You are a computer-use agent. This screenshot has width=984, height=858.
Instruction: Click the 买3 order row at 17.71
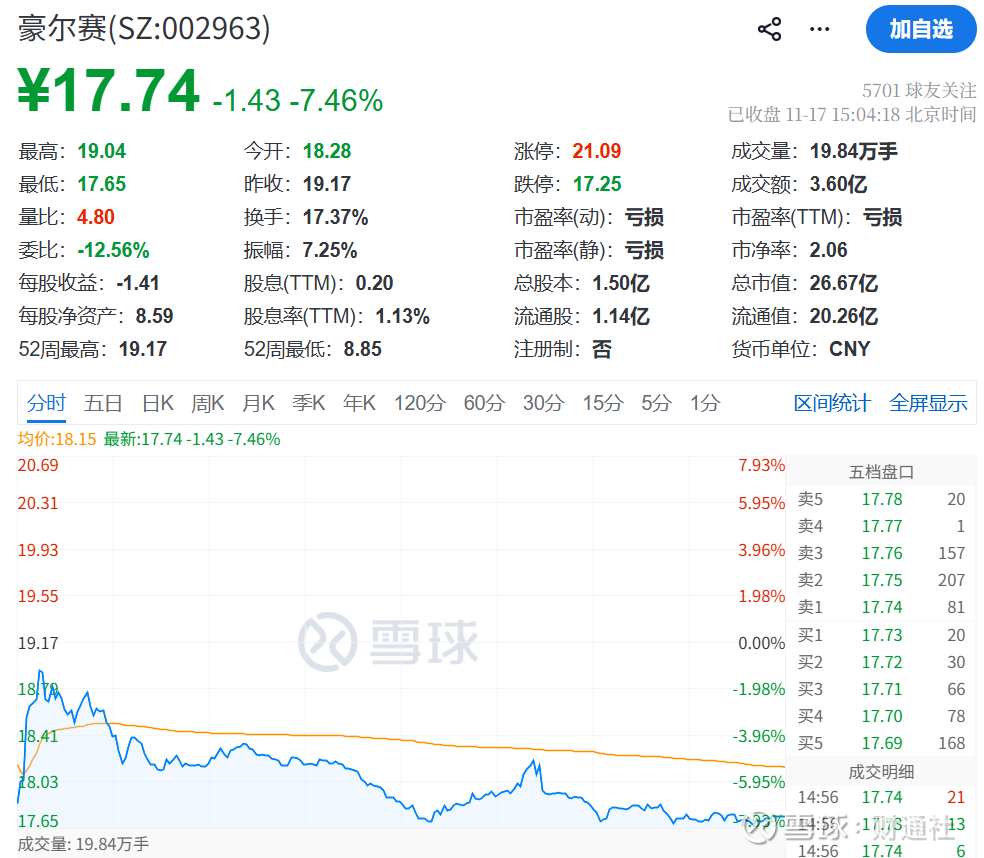[x=881, y=689]
